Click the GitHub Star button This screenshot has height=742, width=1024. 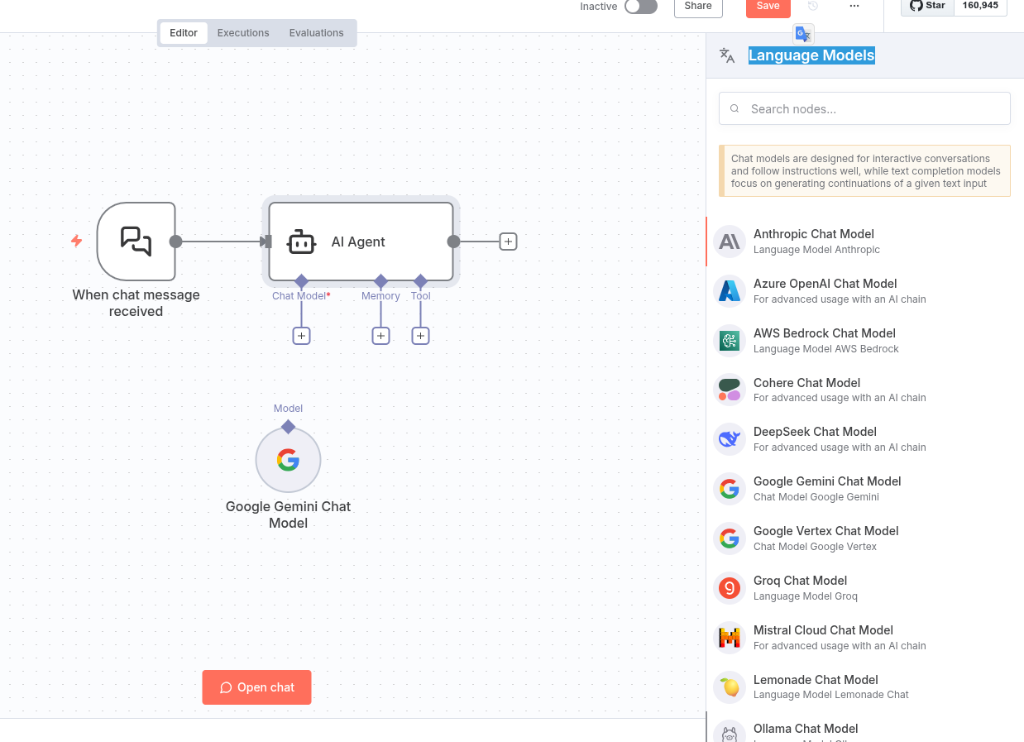pos(927,6)
